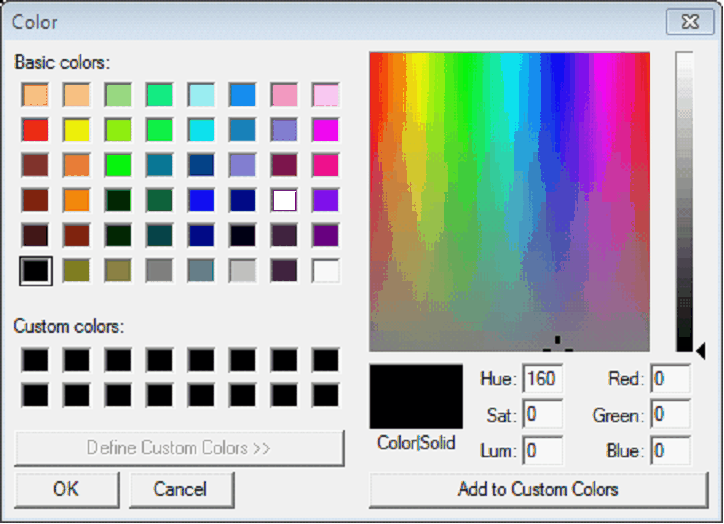Select the first custom color slot
The width and height of the screenshot is (724, 524).
pyautogui.click(x=36, y=360)
